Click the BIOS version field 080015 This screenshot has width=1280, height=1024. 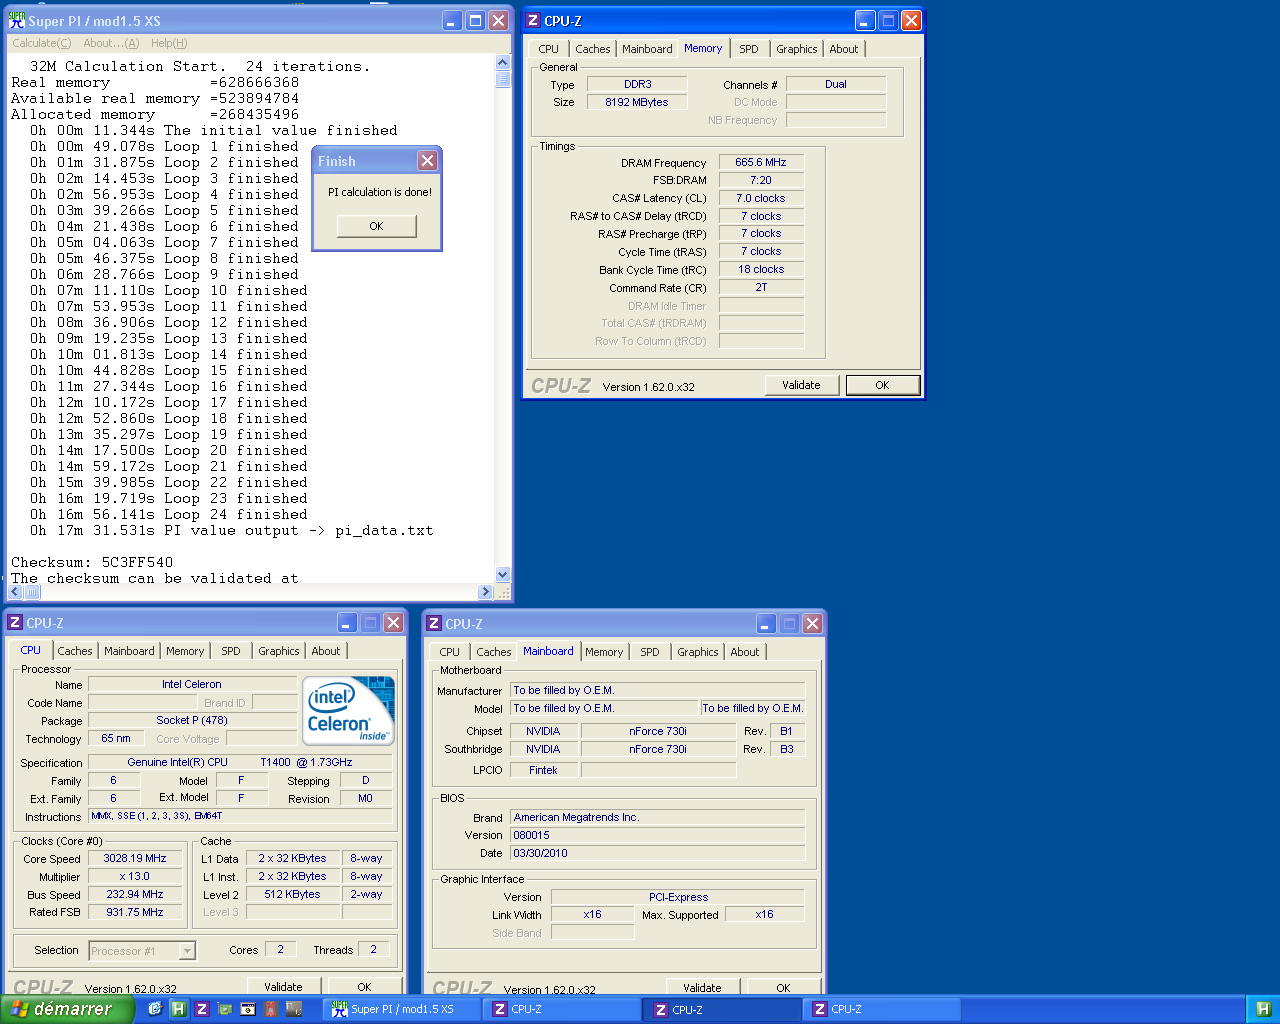pyautogui.click(x=658, y=835)
